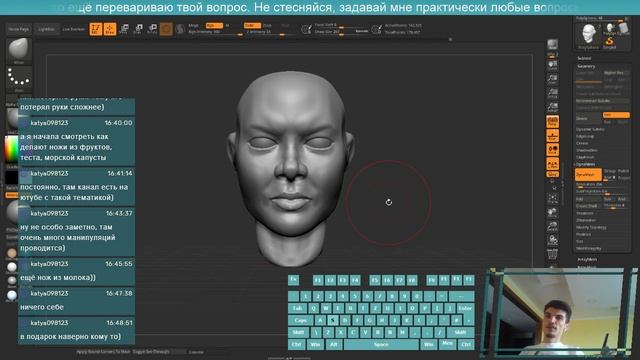Click the Create Shell button

[589, 206]
